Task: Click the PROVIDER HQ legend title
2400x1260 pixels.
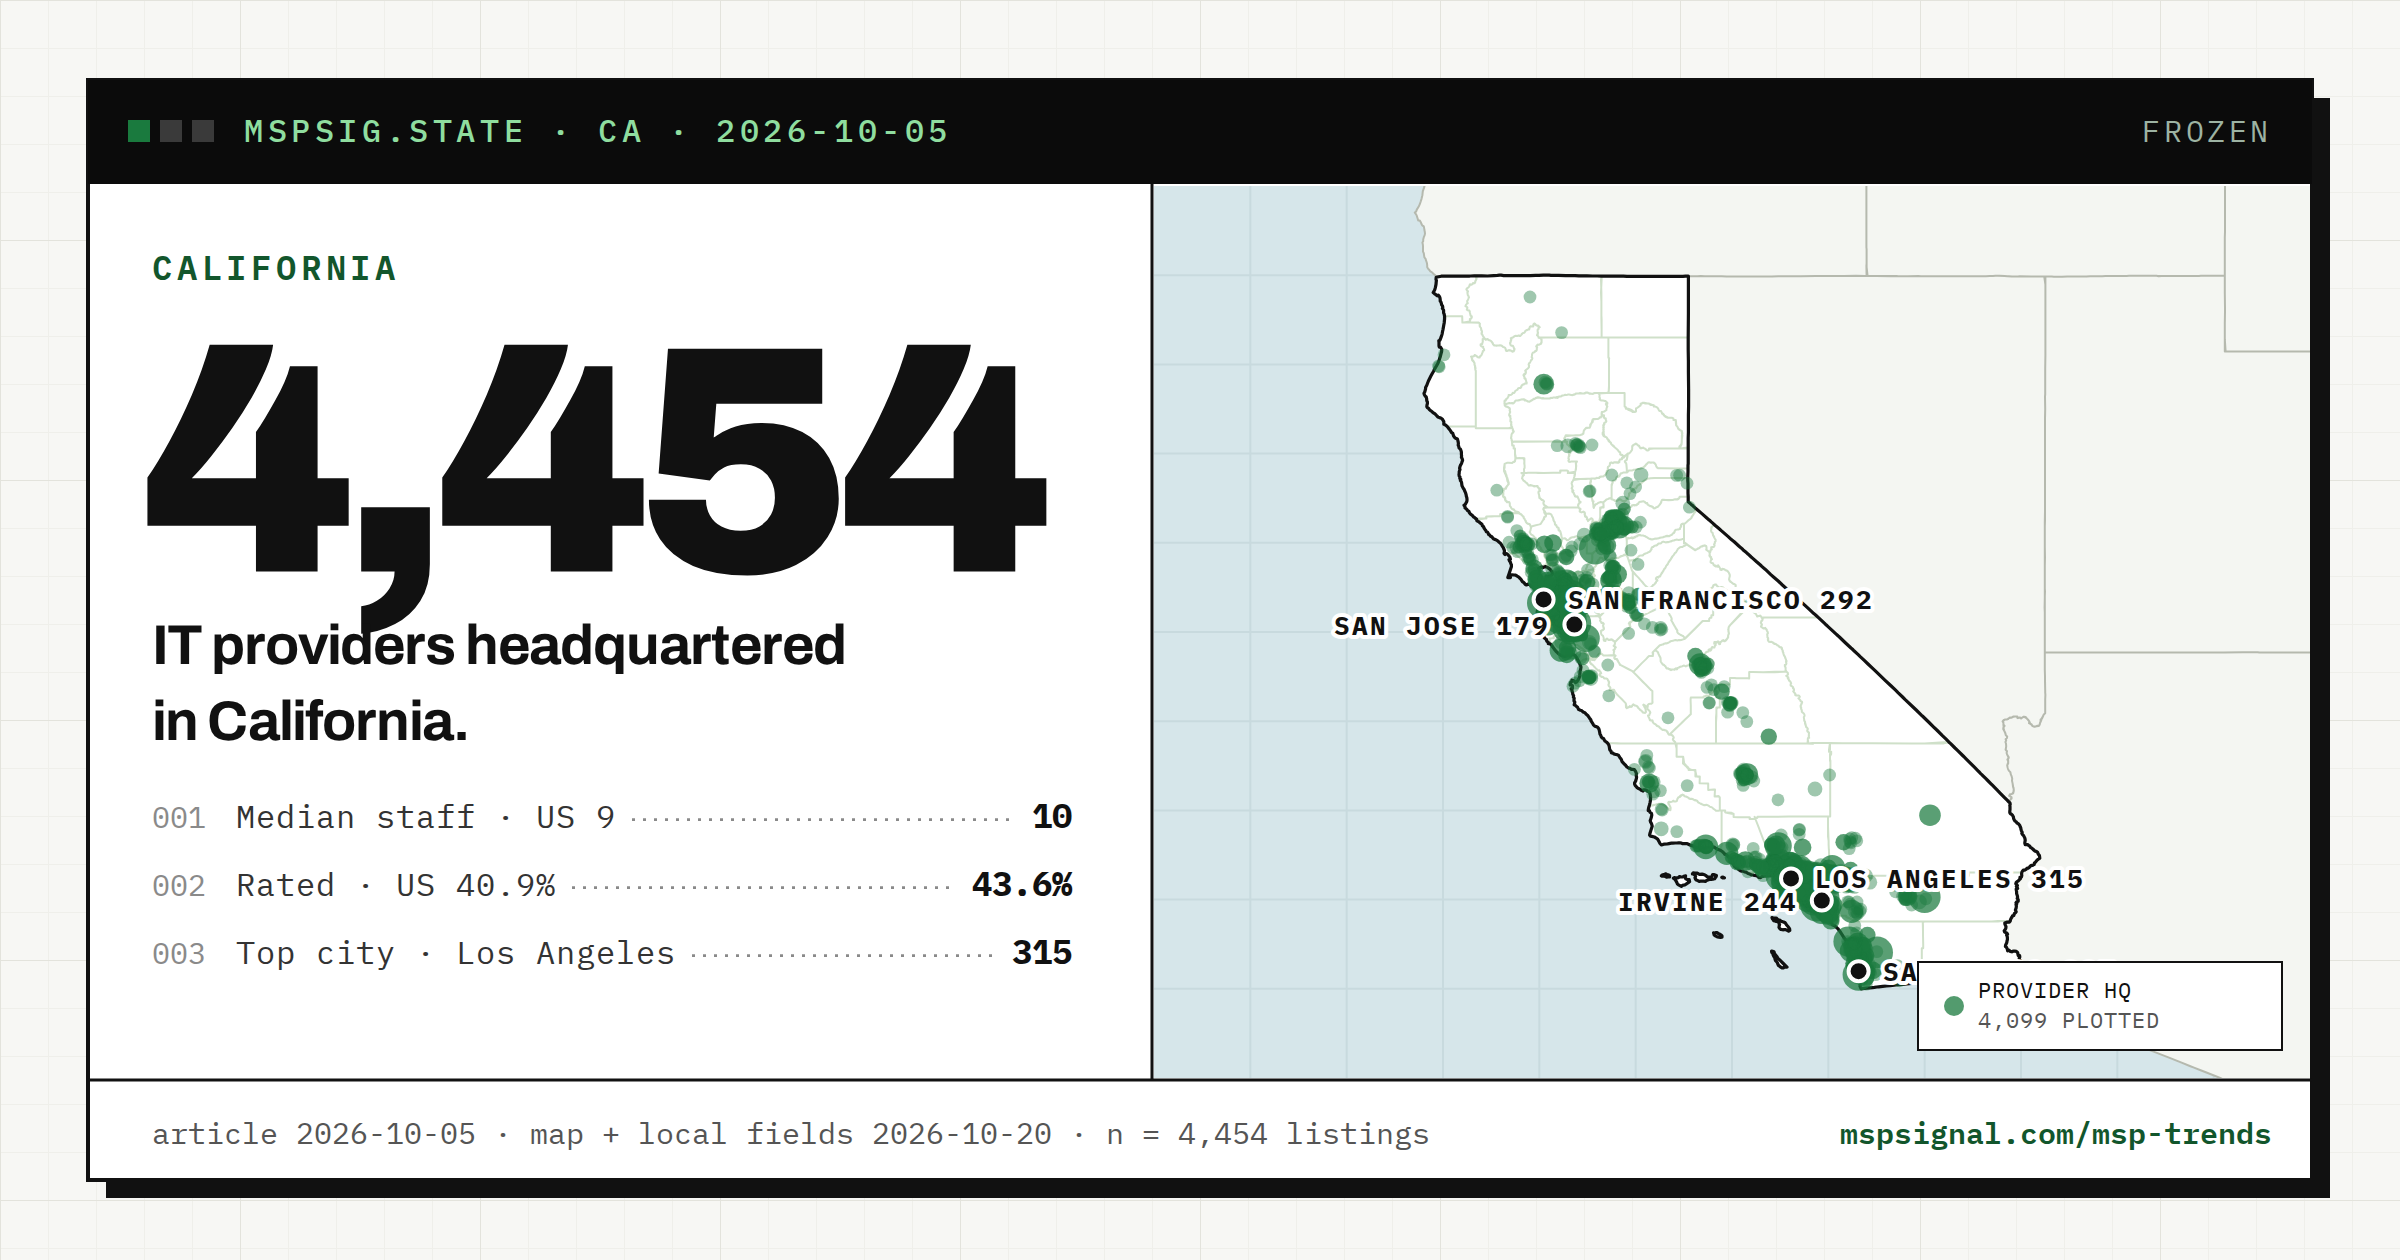Action: (2054, 991)
